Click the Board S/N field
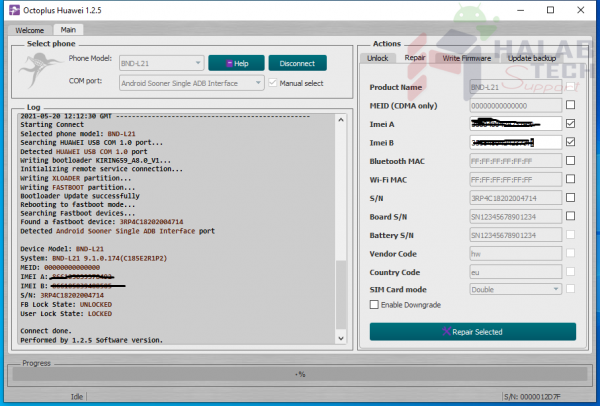The height and width of the screenshot is (406, 600). (515, 217)
